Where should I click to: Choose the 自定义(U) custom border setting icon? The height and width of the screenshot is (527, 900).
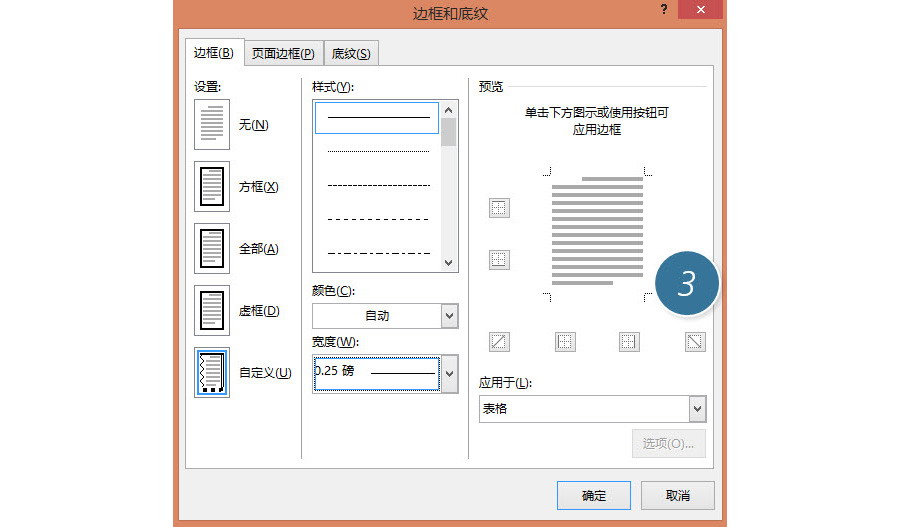point(212,372)
